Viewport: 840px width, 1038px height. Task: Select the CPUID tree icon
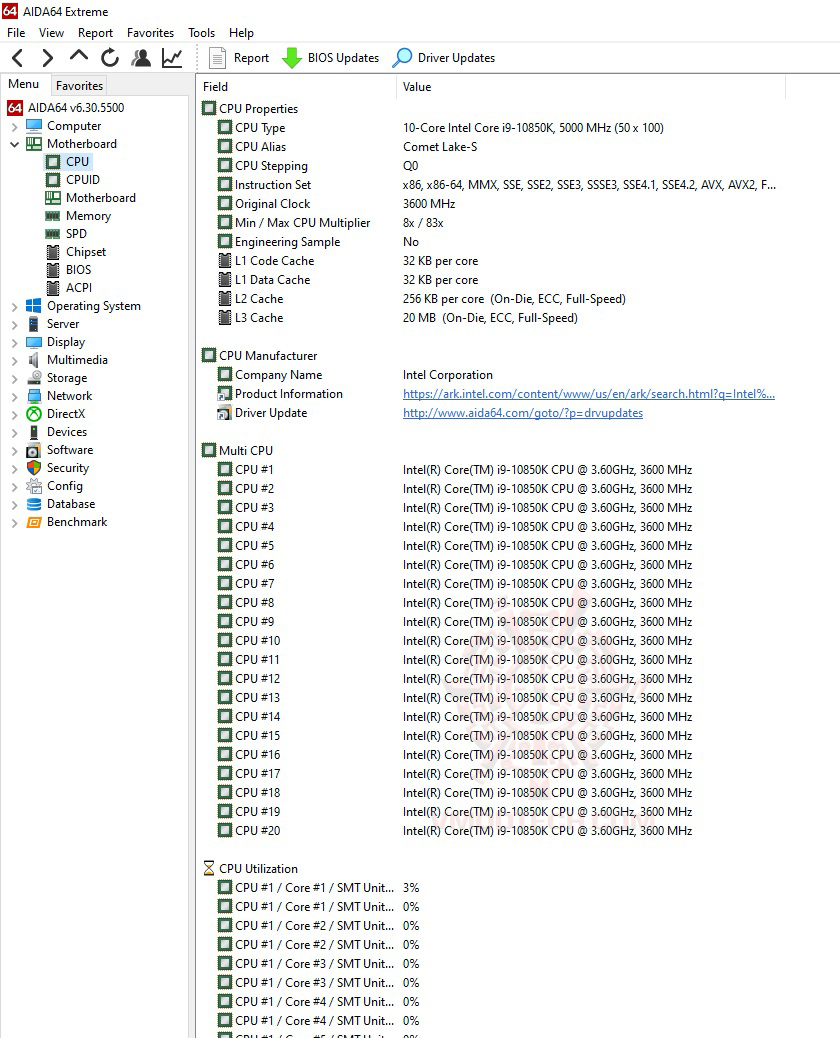(x=53, y=179)
